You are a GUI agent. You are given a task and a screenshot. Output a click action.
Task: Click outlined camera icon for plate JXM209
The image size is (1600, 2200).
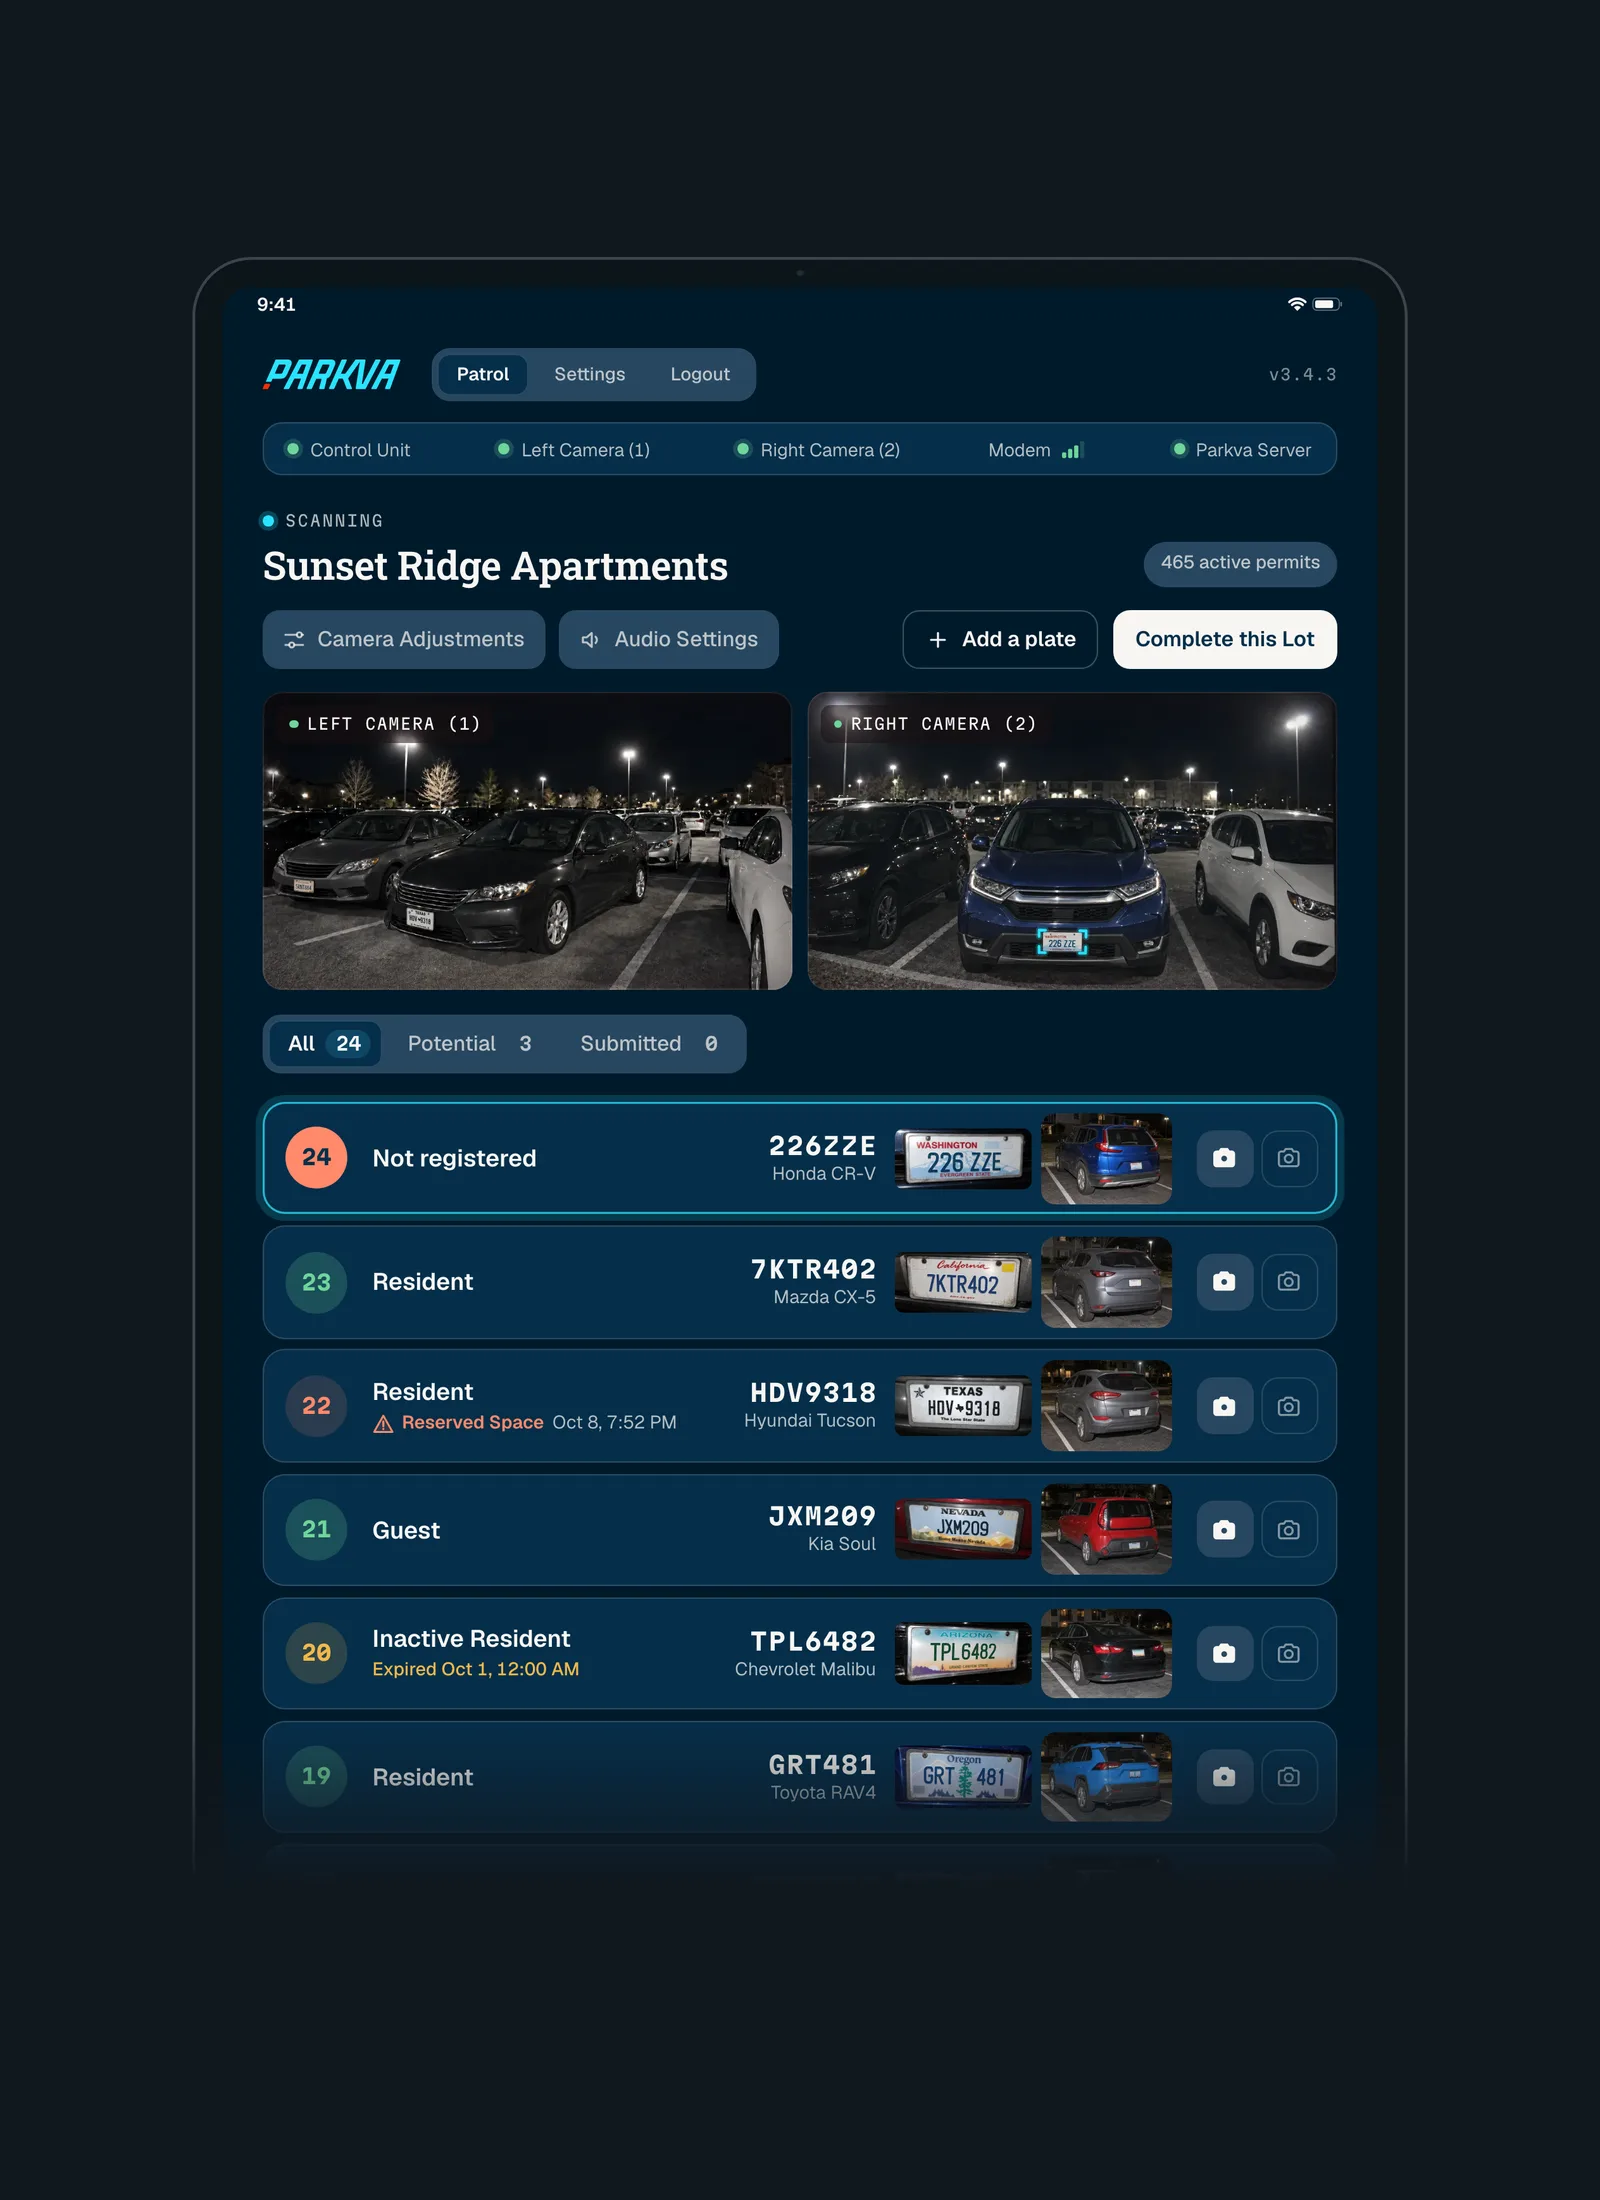pyautogui.click(x=1289, y=1530)
